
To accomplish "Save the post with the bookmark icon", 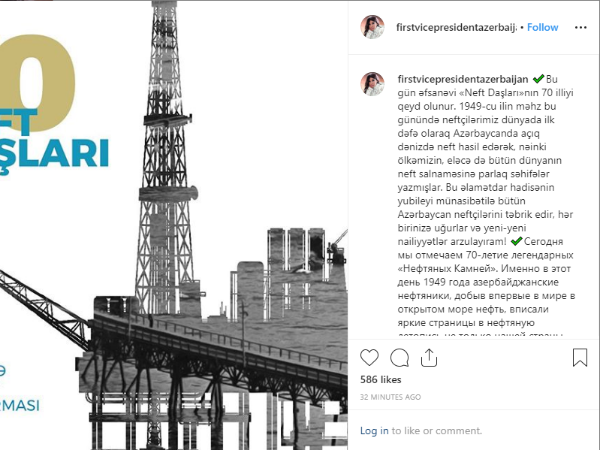I will pos(580,357).
